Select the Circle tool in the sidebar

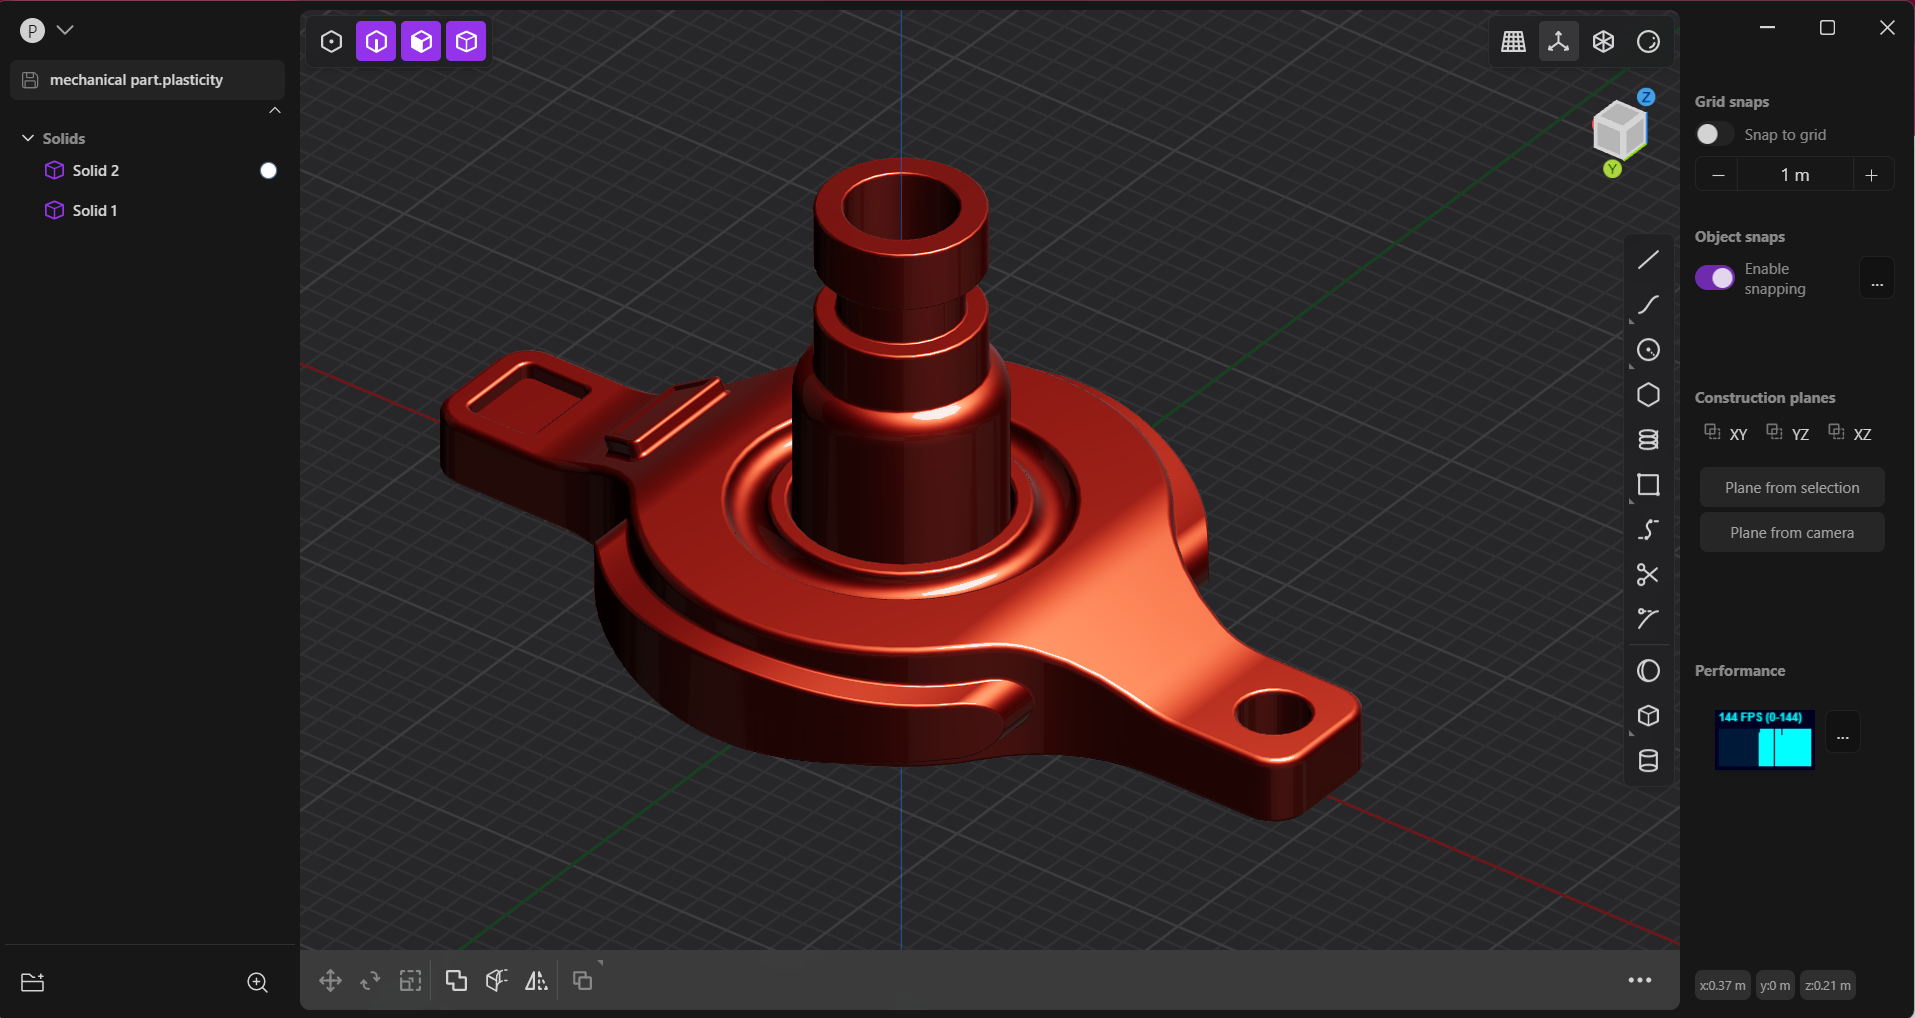[1649, 350]
